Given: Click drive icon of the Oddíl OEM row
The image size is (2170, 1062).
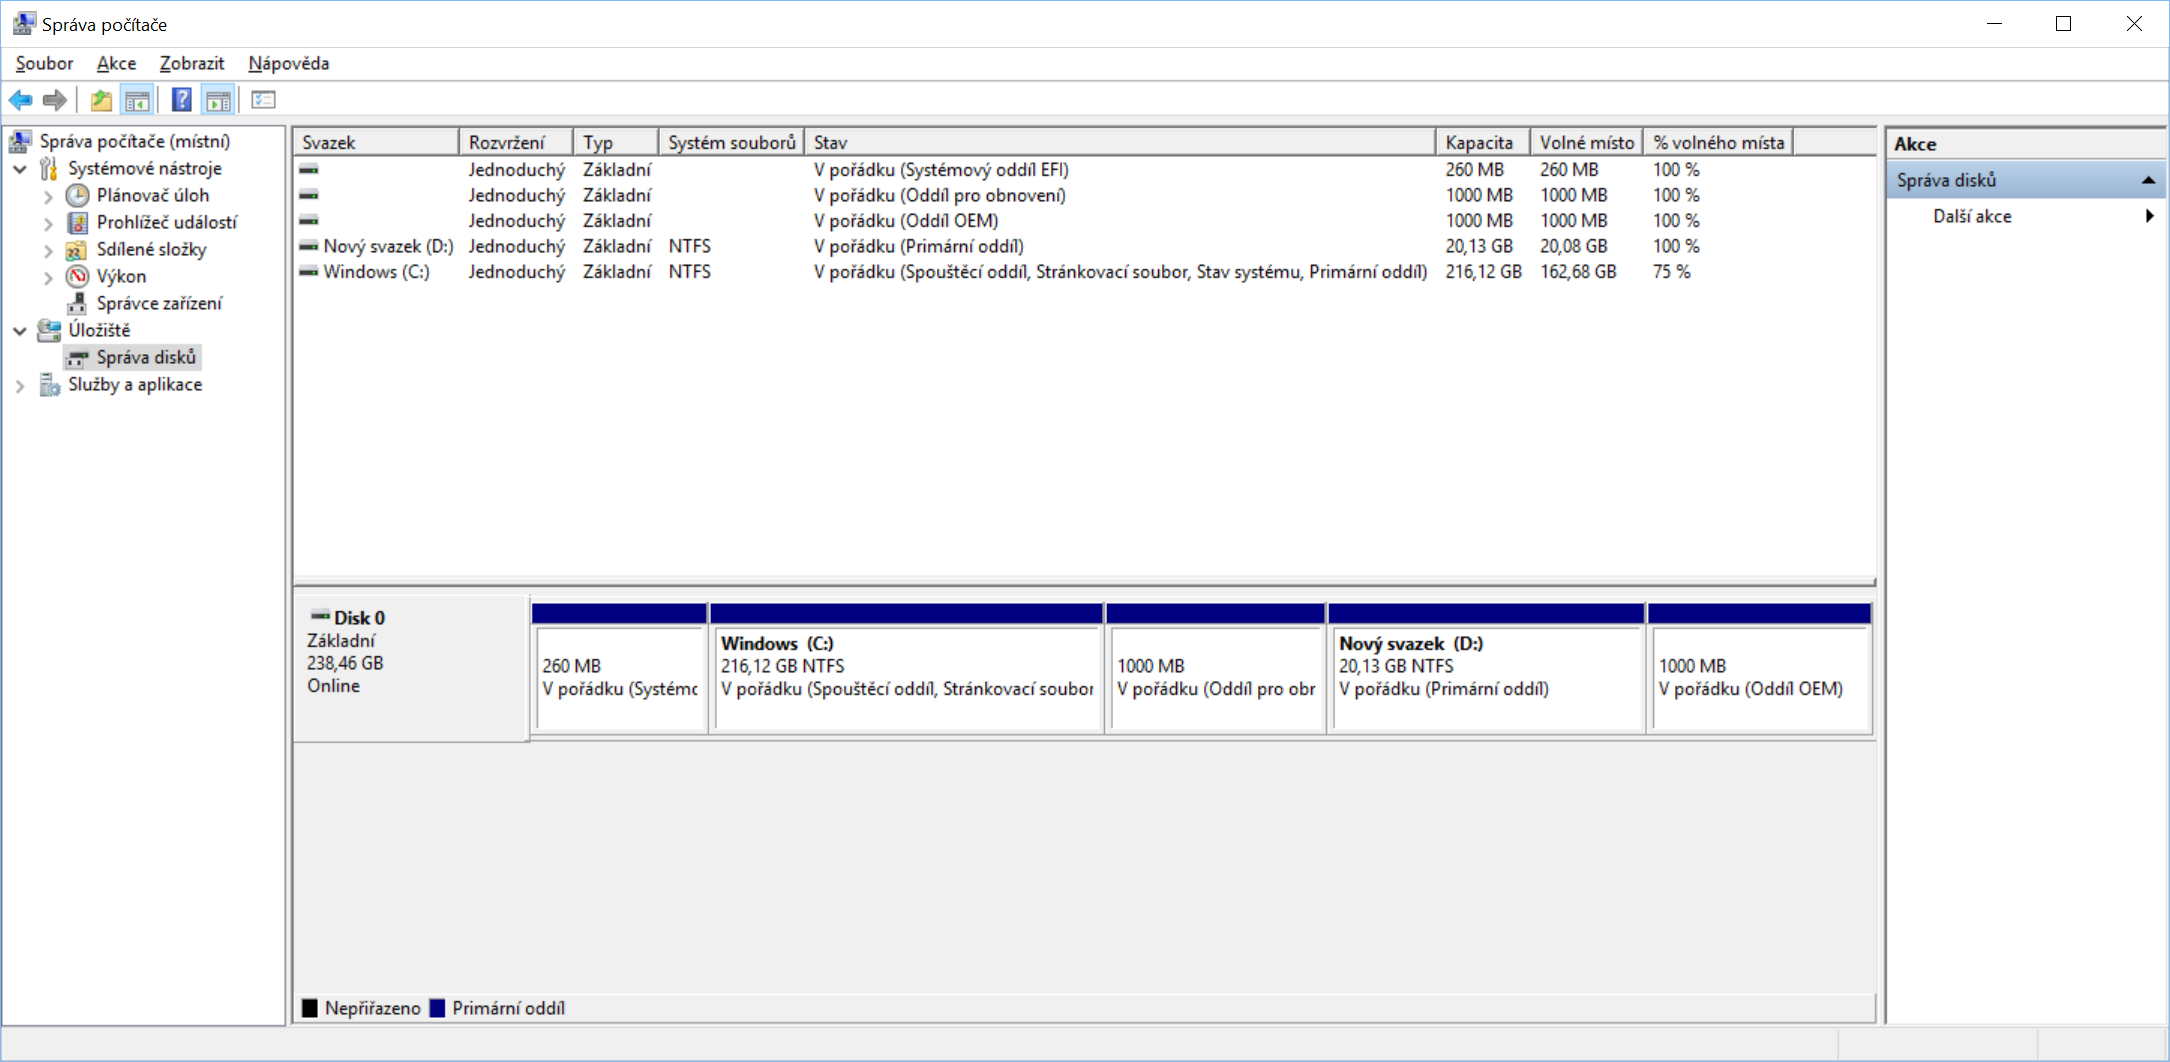Looking at the screenshot, I should coord(309,221).
